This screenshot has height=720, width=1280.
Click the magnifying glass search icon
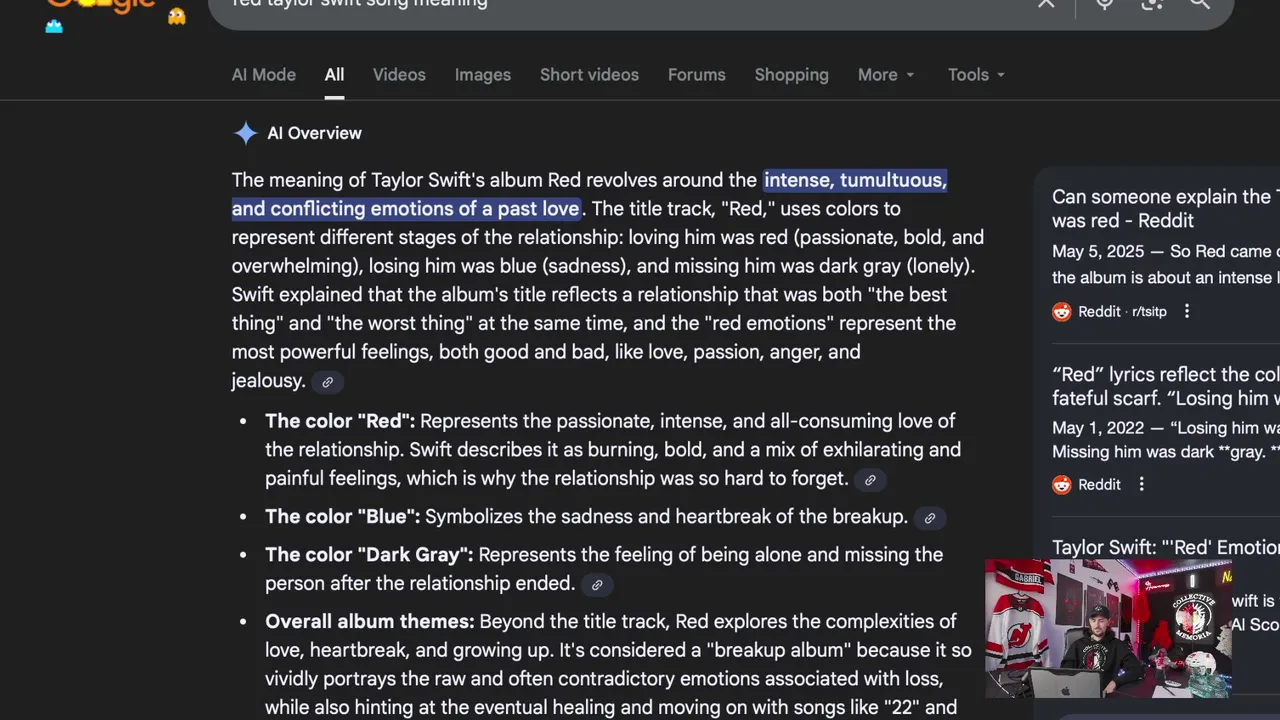[1200, 4]
